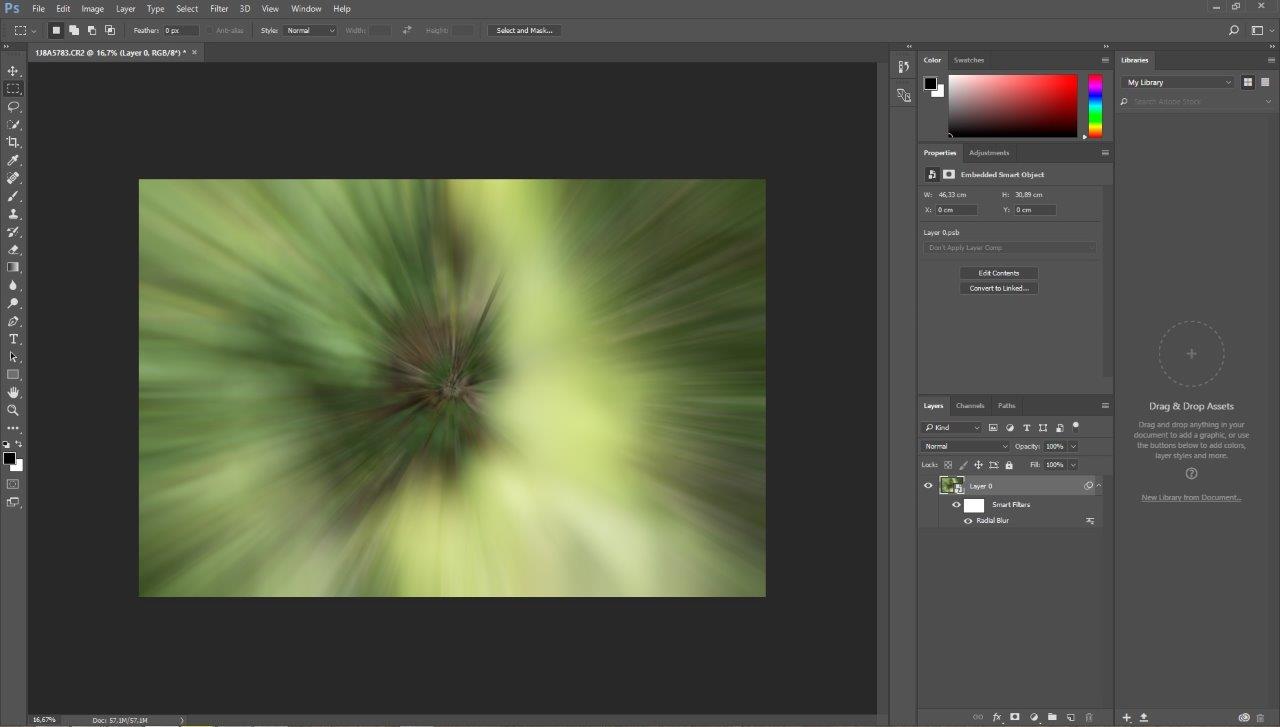The image size is (1280, 727).
Task: Select the Eyedropper tool
Action: click(13, 160)
